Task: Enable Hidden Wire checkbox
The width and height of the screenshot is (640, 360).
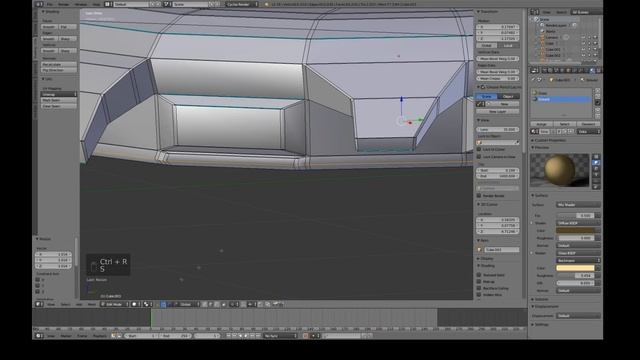Action: point(479,295)
